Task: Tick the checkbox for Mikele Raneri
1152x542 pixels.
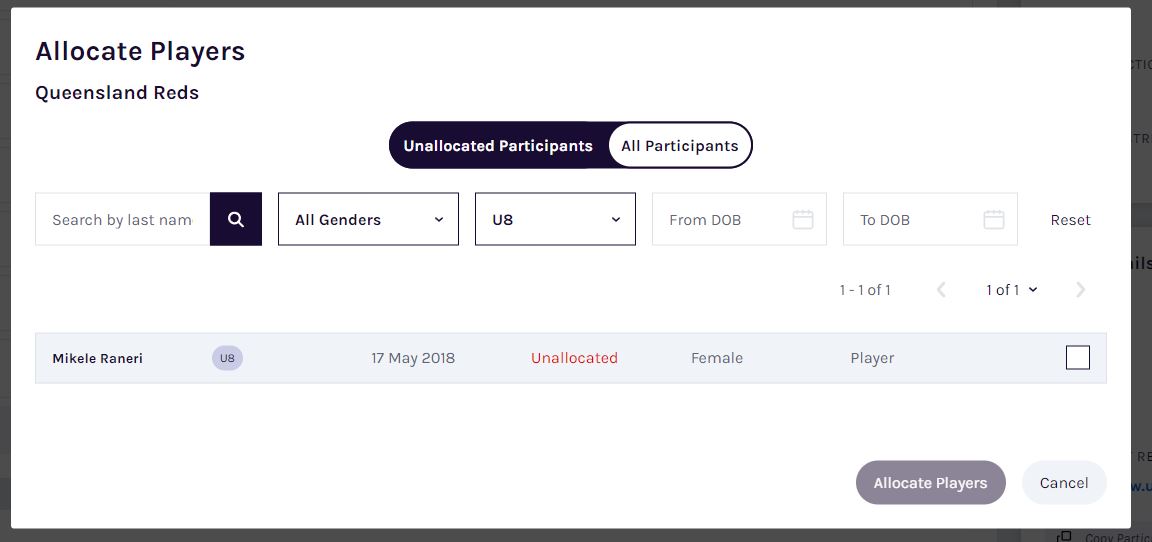Action: [x=1078, y=358]
